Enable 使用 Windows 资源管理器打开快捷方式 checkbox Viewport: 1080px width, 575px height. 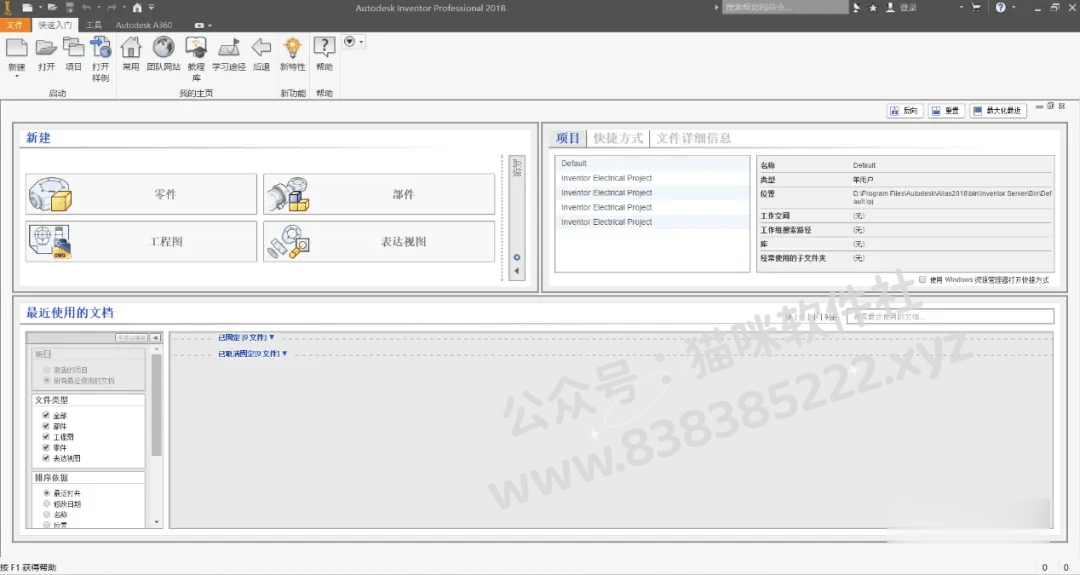922,280
